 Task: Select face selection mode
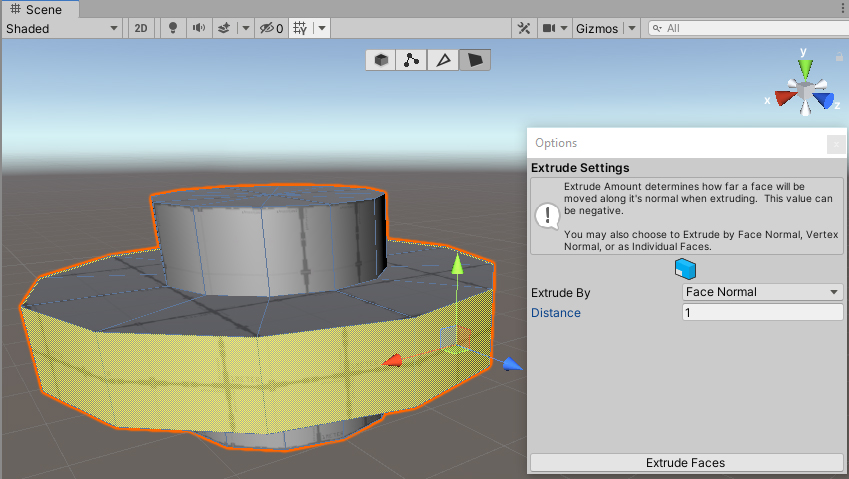(x=475, y=60)
